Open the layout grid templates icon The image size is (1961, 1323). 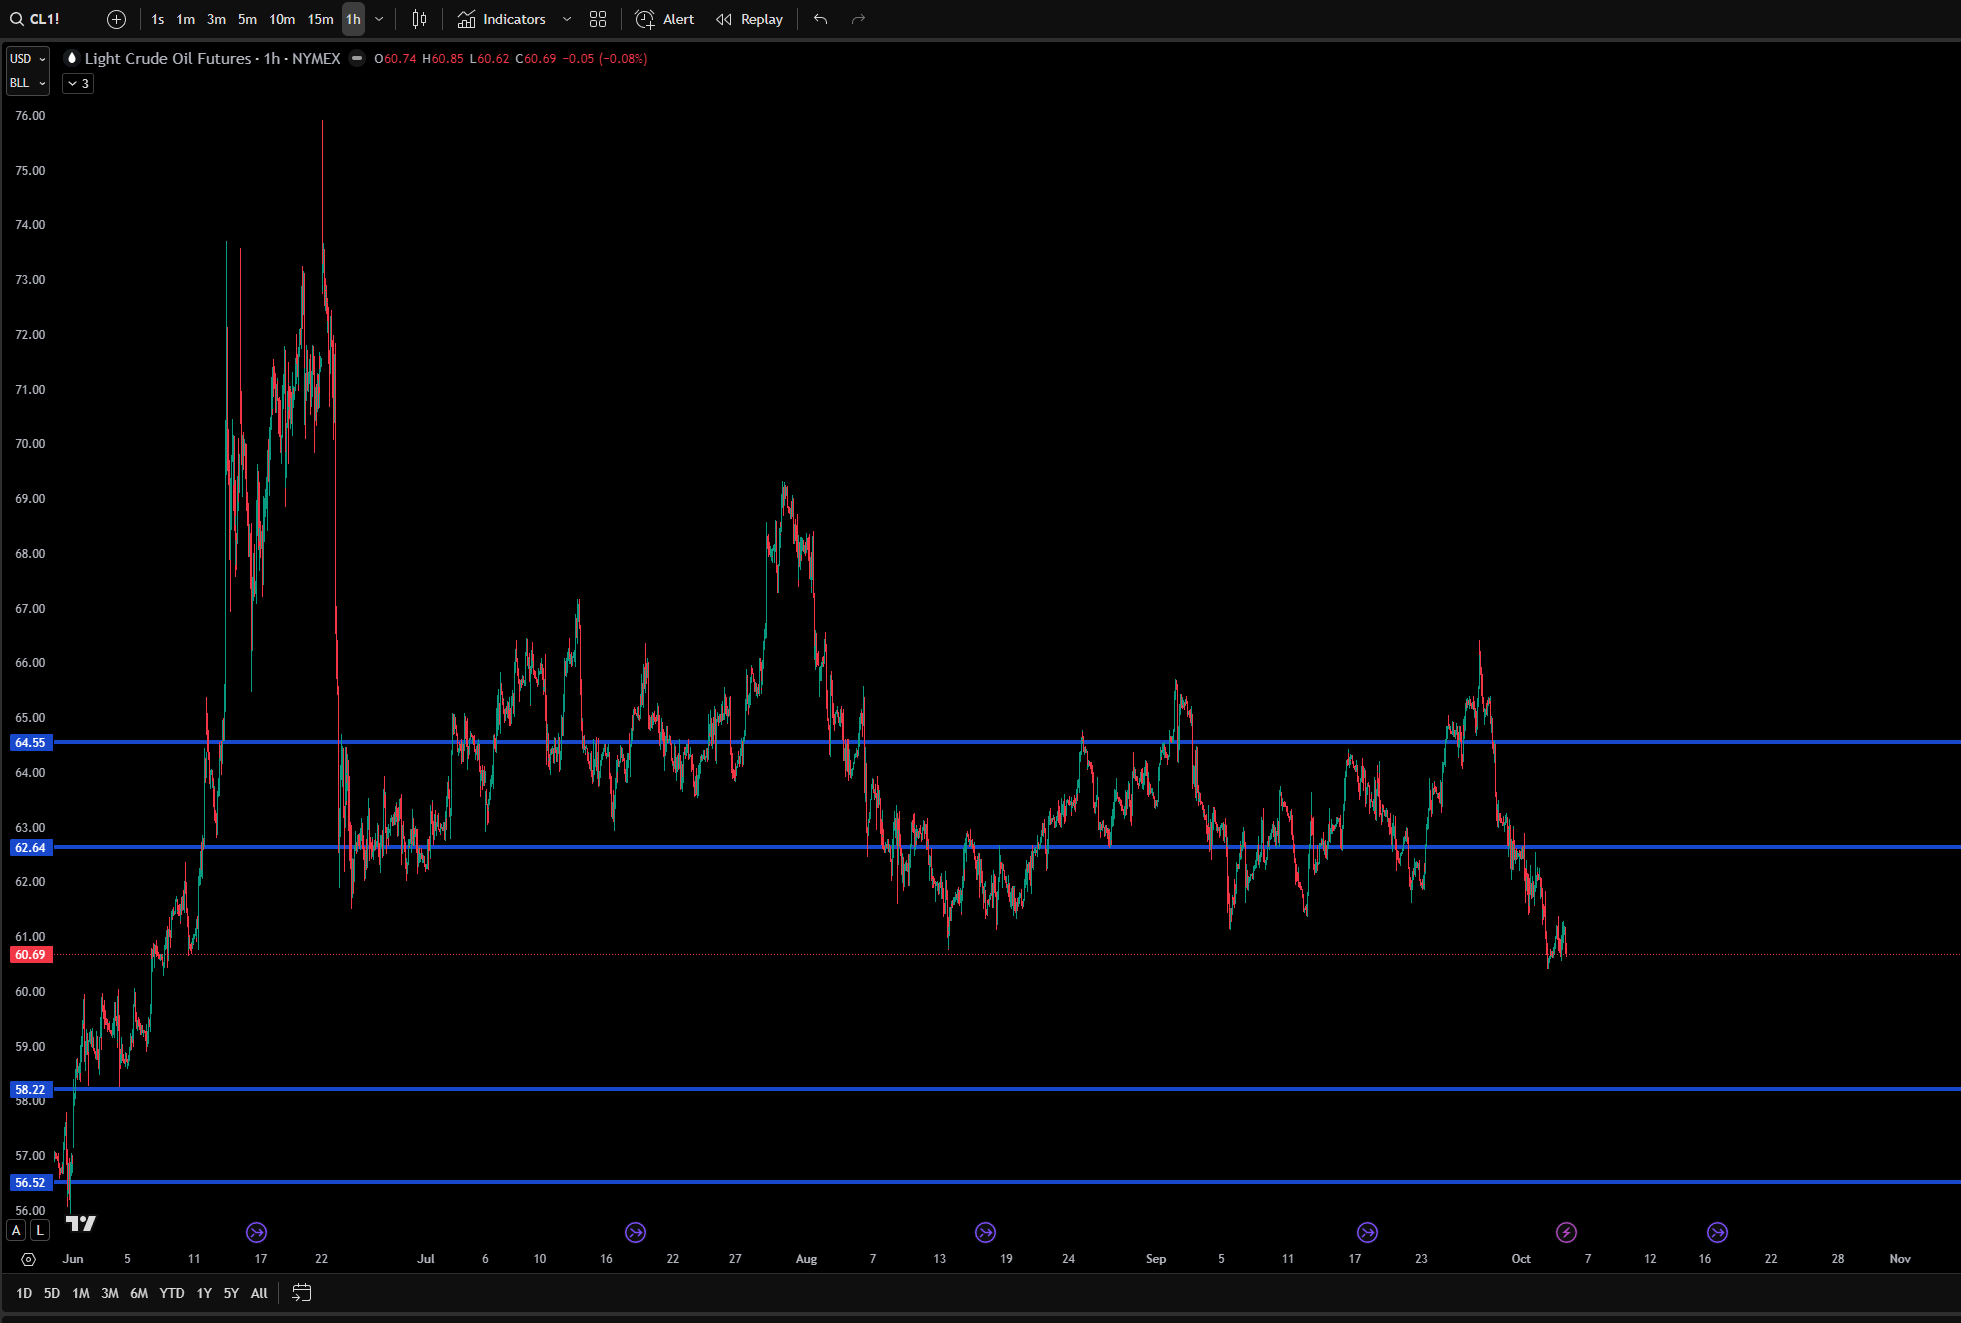(x=598, y=19)
